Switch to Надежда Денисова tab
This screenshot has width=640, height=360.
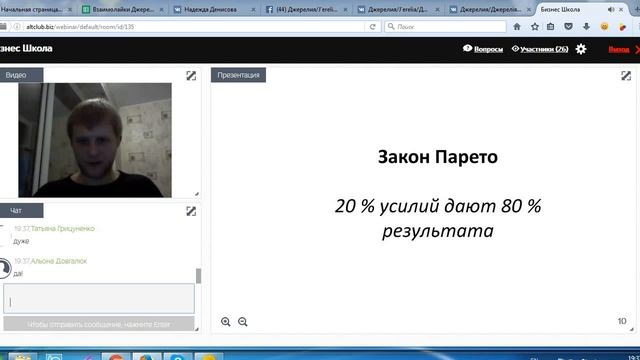coord(210,9)
